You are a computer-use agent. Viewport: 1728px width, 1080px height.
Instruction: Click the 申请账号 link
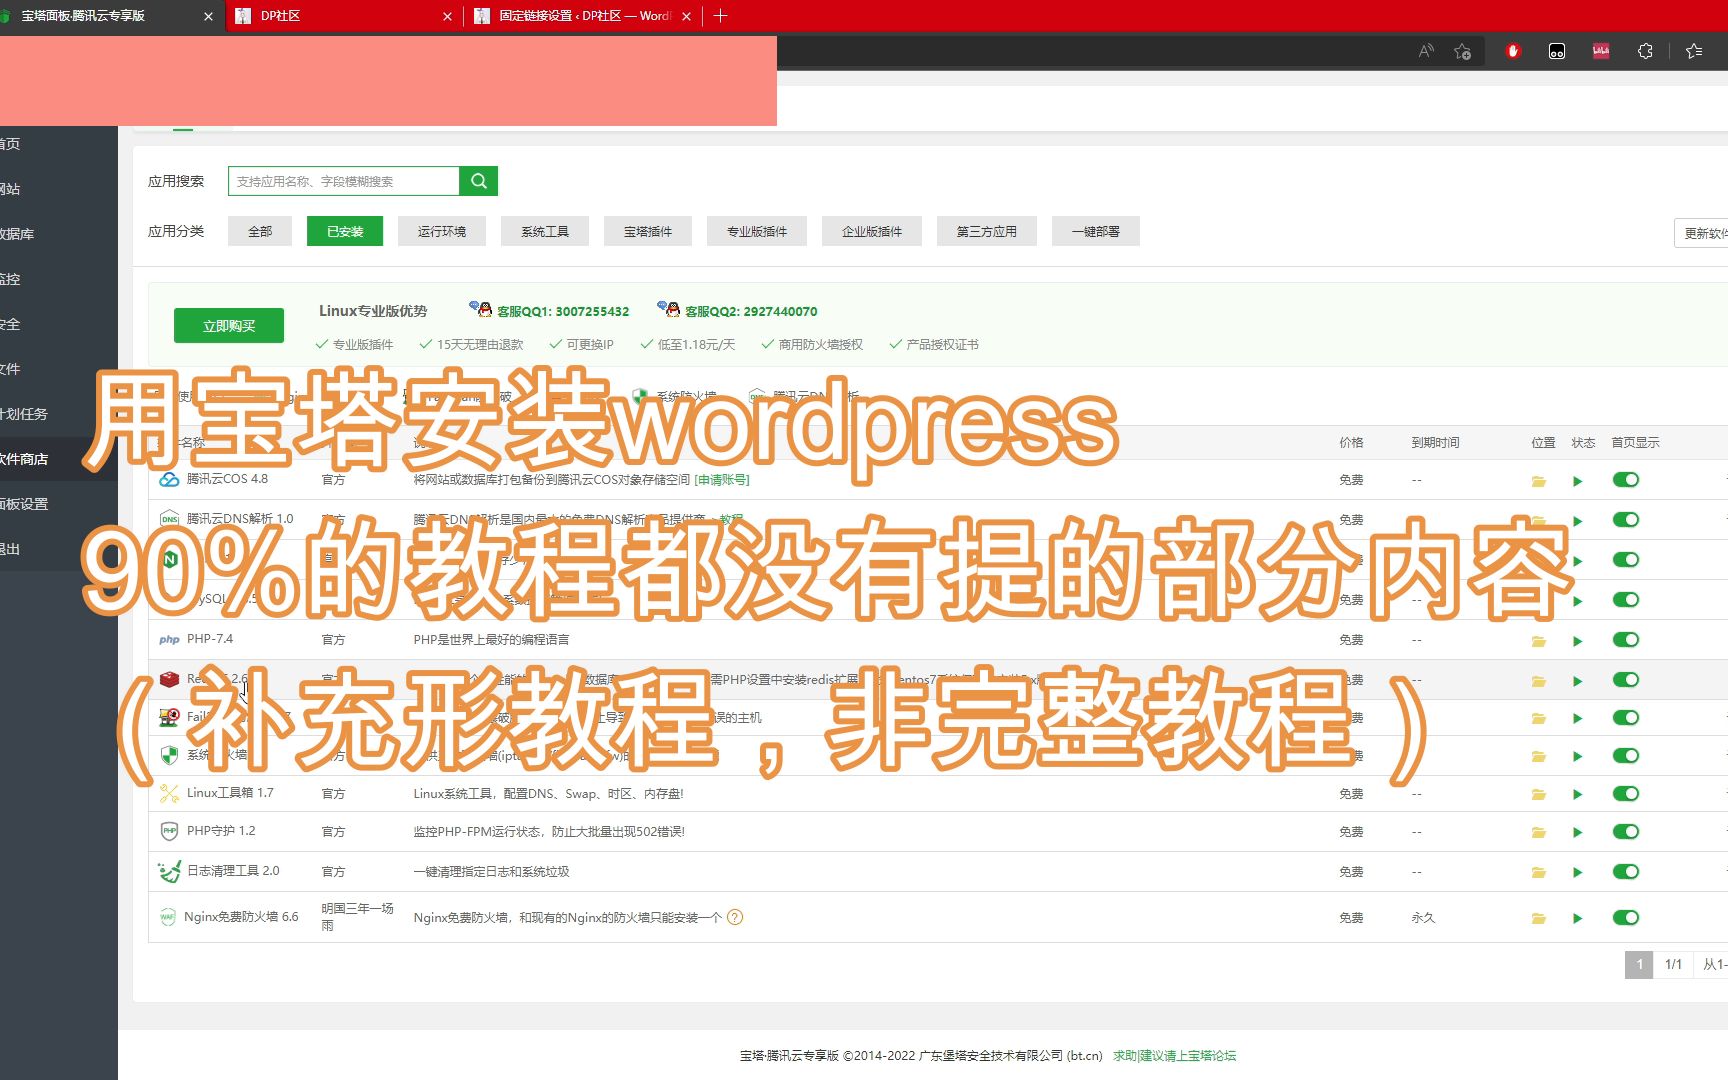click(x=722, y=480)
